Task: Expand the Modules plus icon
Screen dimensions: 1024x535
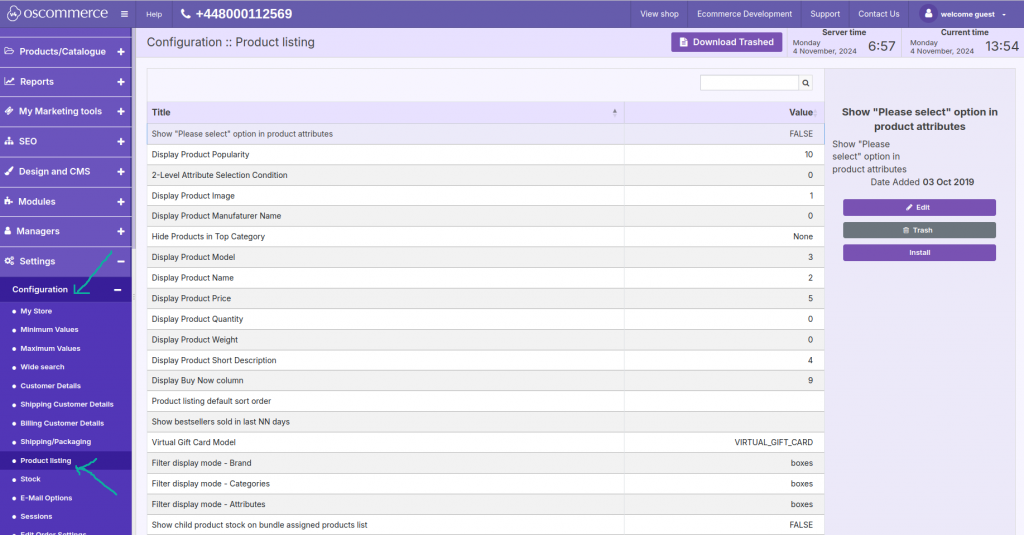Action: pyautogui.click(x=121, y=202)
